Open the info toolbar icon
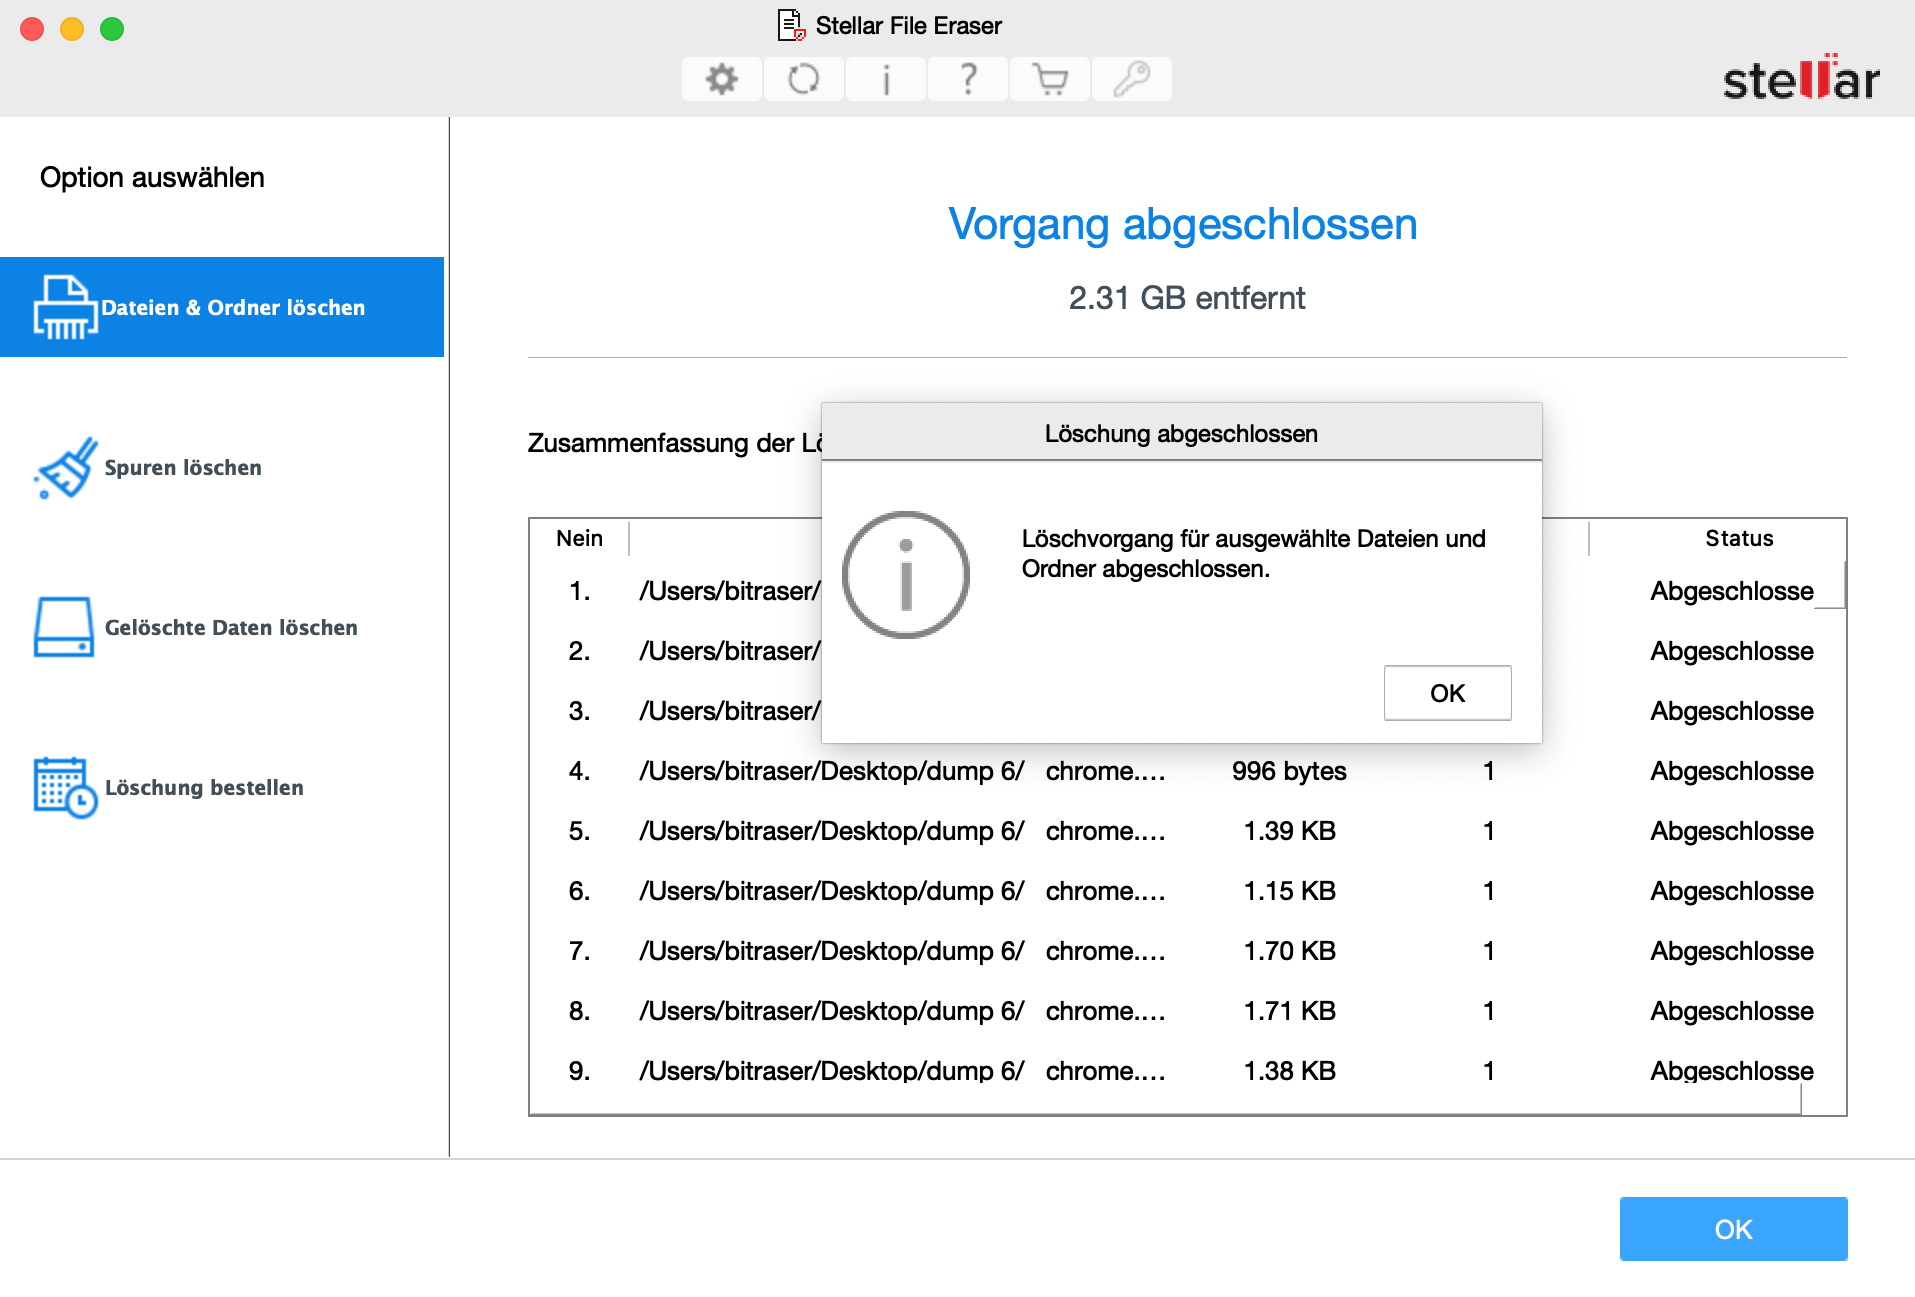Viewport: 1915px width, 1297px height. pyautogui.click(x=886, y=79)
